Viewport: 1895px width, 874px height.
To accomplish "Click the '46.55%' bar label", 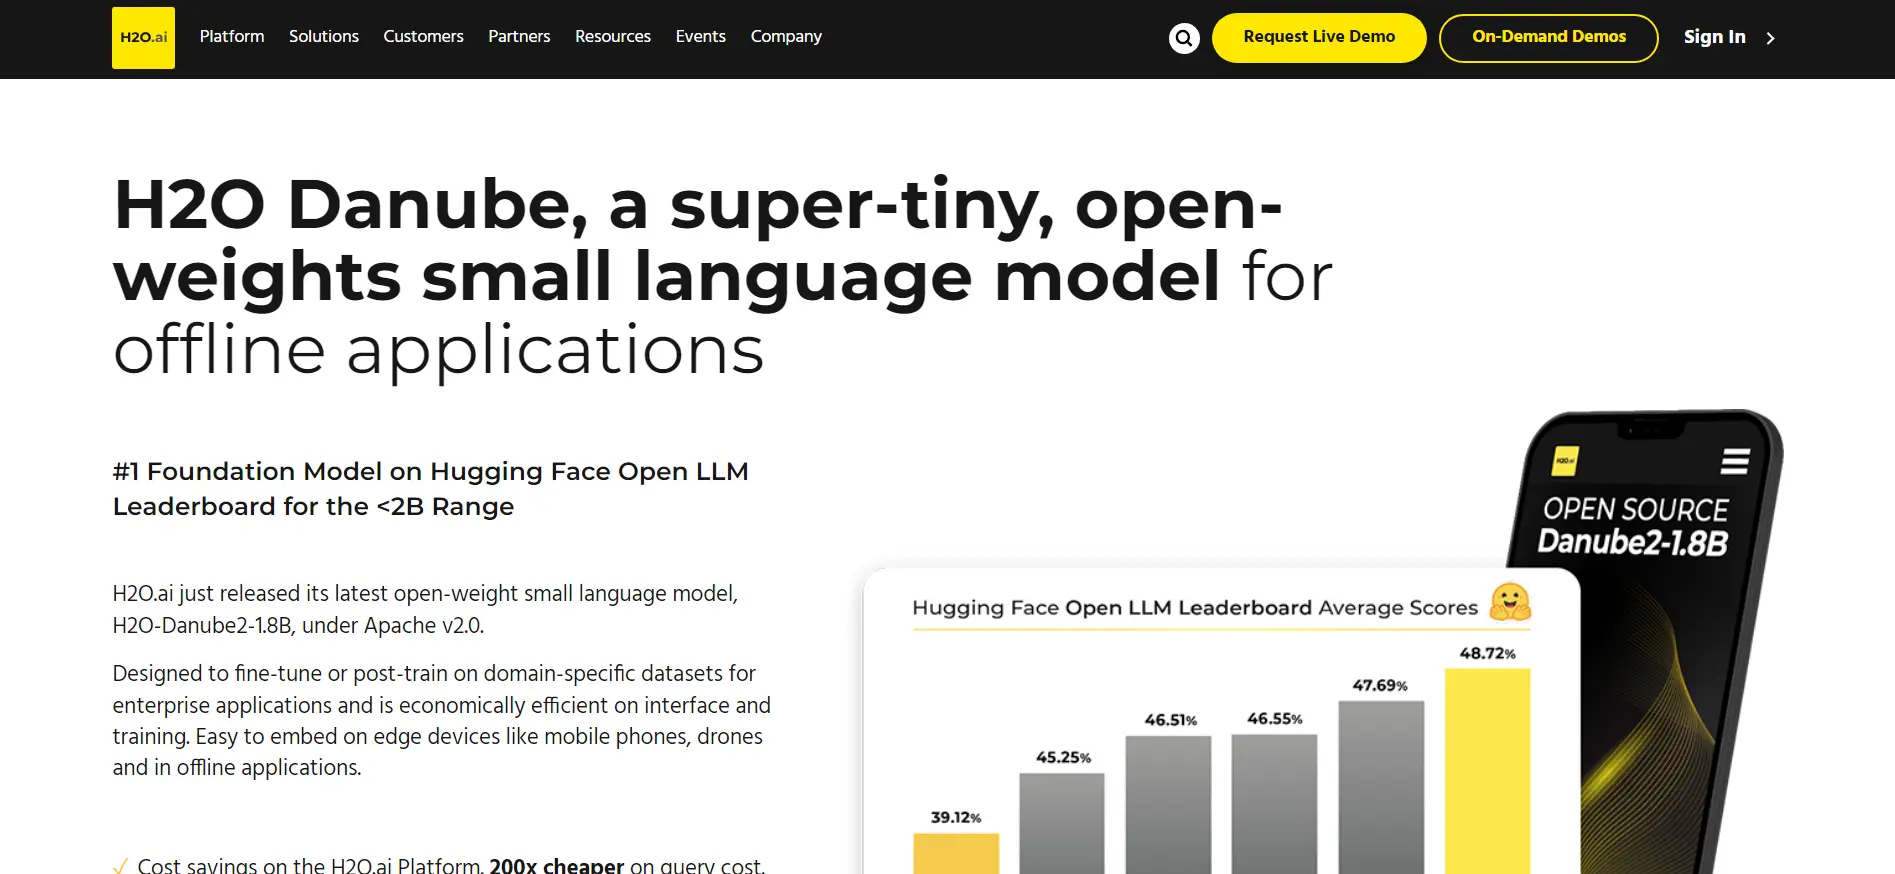I will 1275,718.
